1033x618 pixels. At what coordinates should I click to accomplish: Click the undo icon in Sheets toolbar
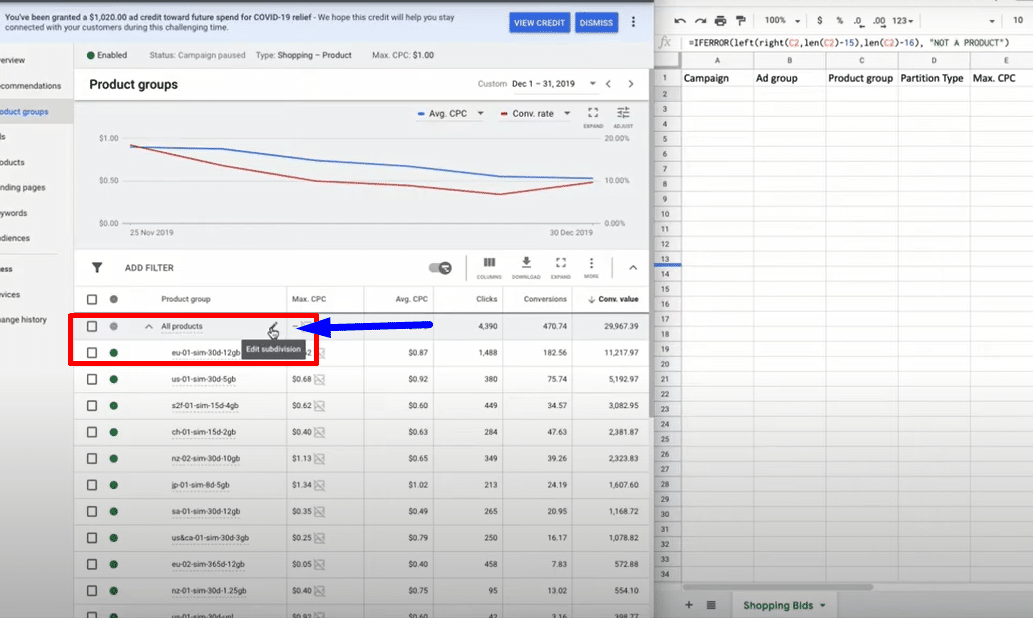coord(680,21)
